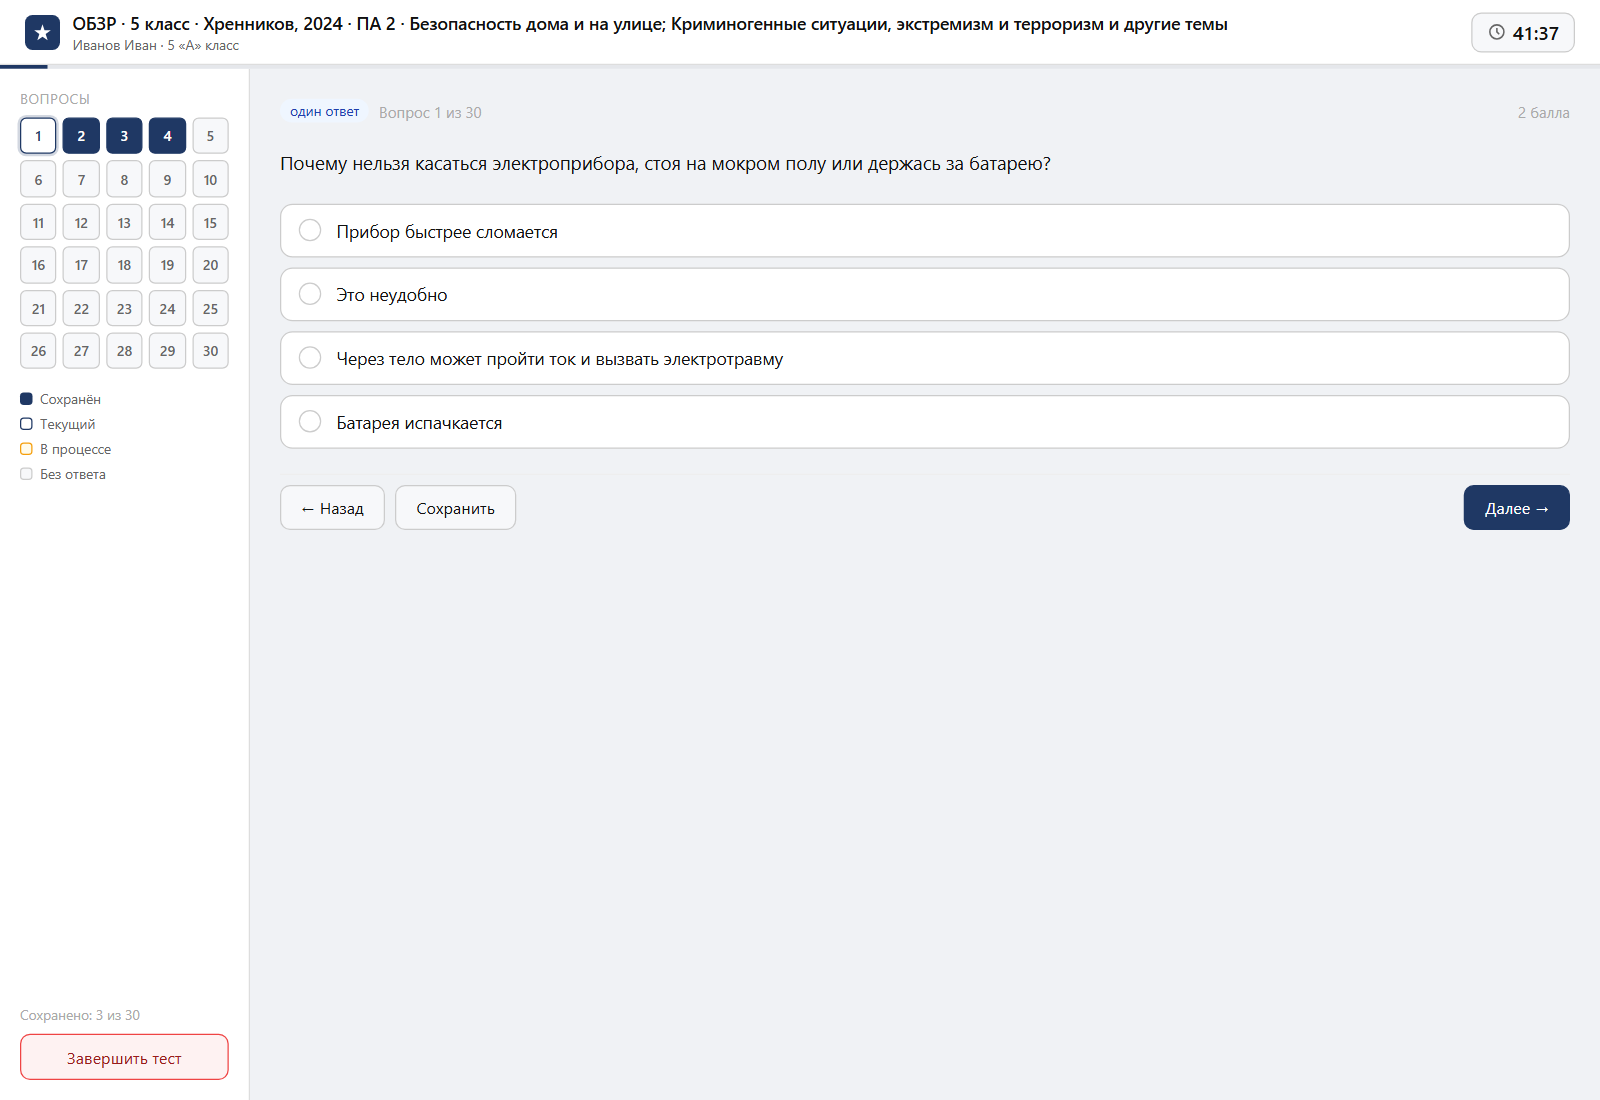Jump to question 15
The height and width of the screenshot is (1100, 1600).
210,223
